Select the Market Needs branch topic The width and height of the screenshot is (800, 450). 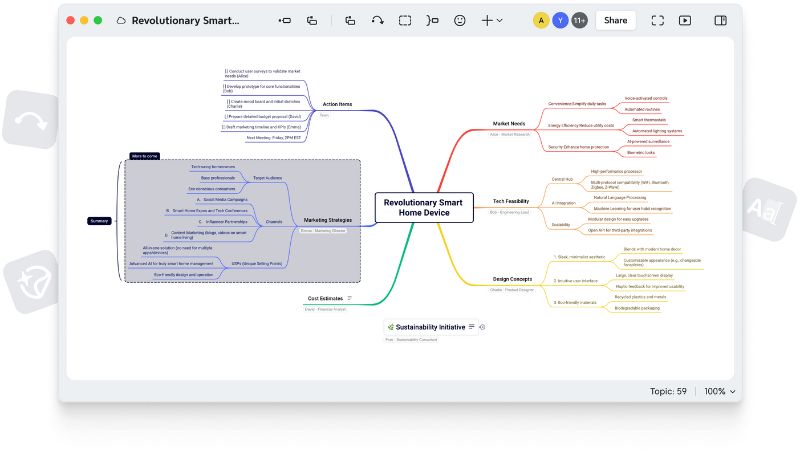click(x=508, y=124)
